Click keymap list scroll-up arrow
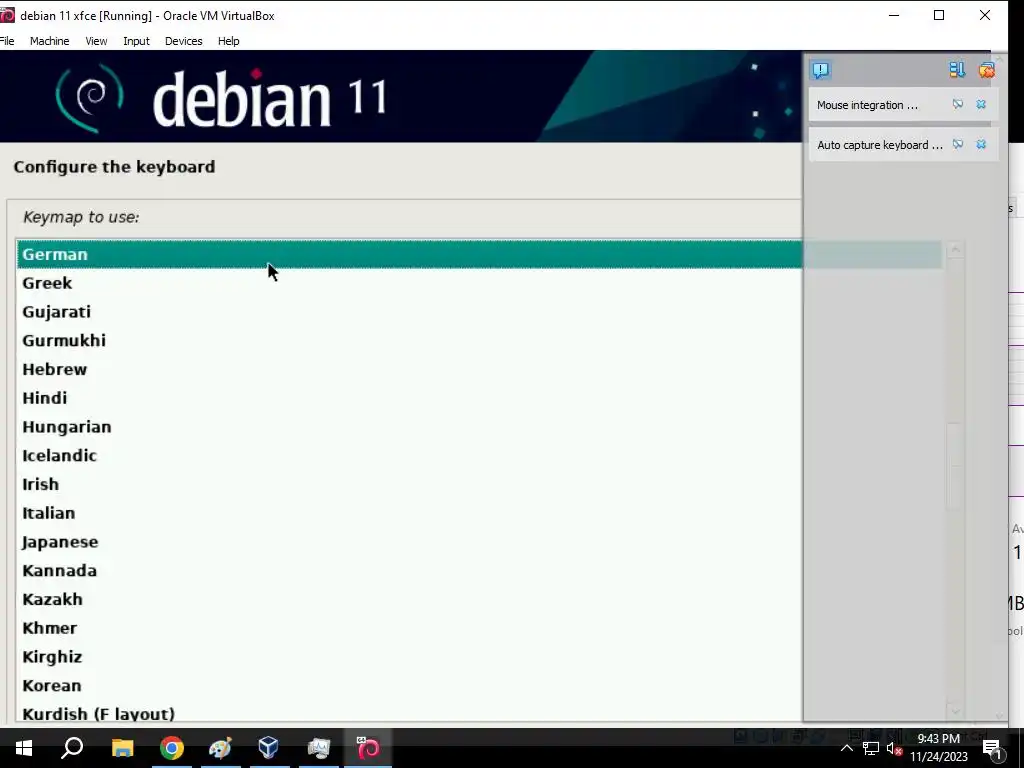1024x768 pixels. (955, 249)
